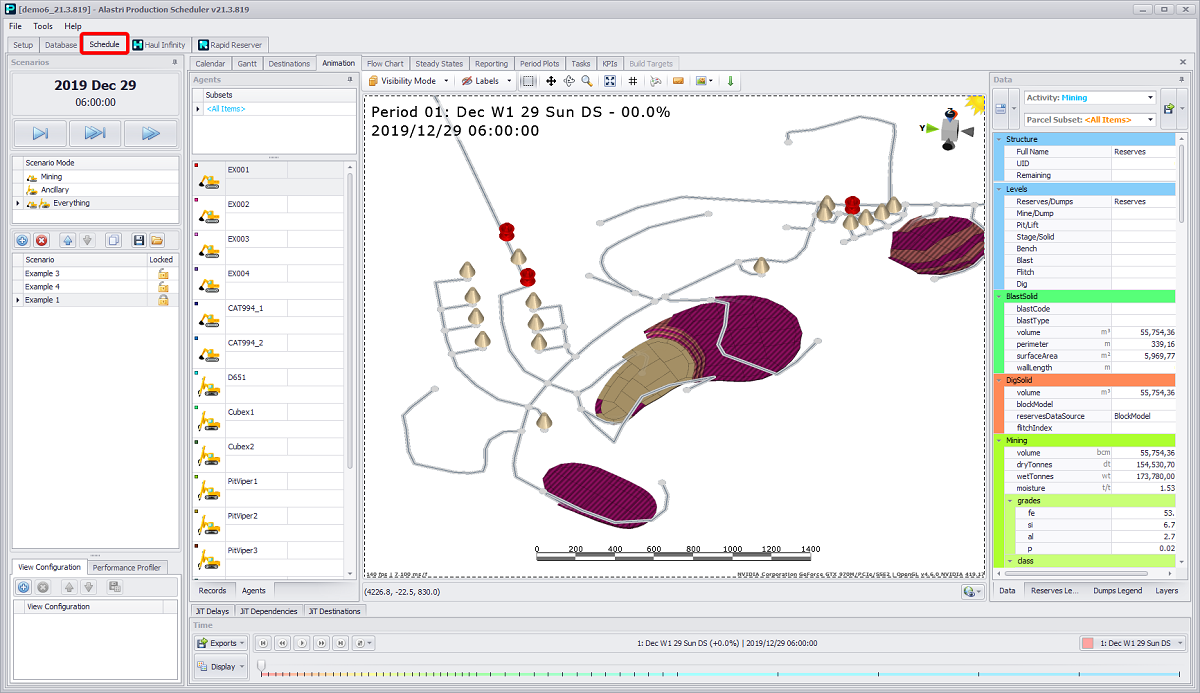This screenshot has height=693, width=1200.
Task: Open the Tools menu
Action: pos(43,26)
